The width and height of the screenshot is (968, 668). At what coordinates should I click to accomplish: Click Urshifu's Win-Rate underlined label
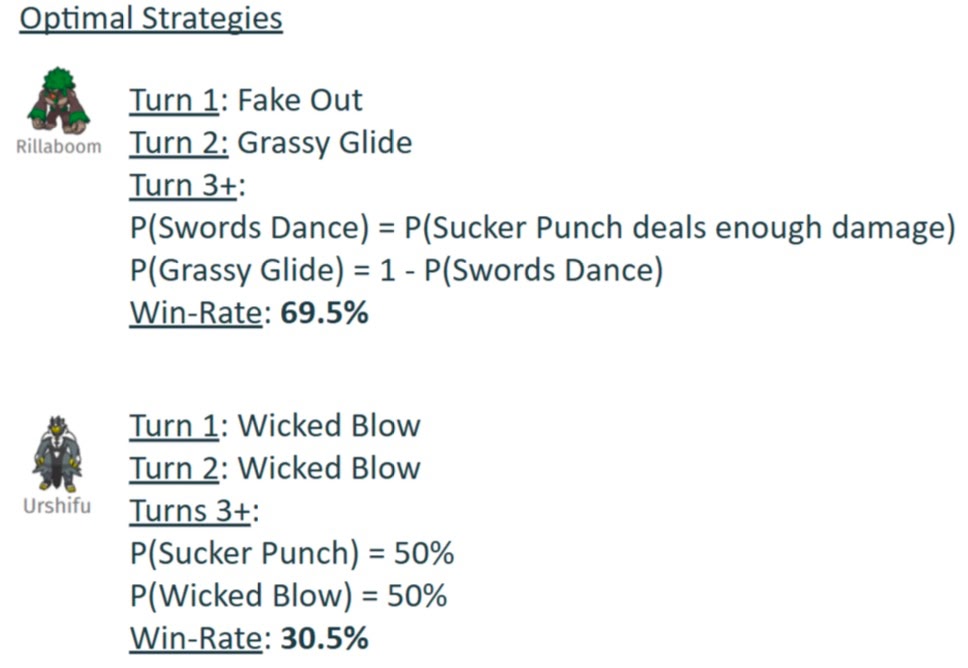pos(196,638)
